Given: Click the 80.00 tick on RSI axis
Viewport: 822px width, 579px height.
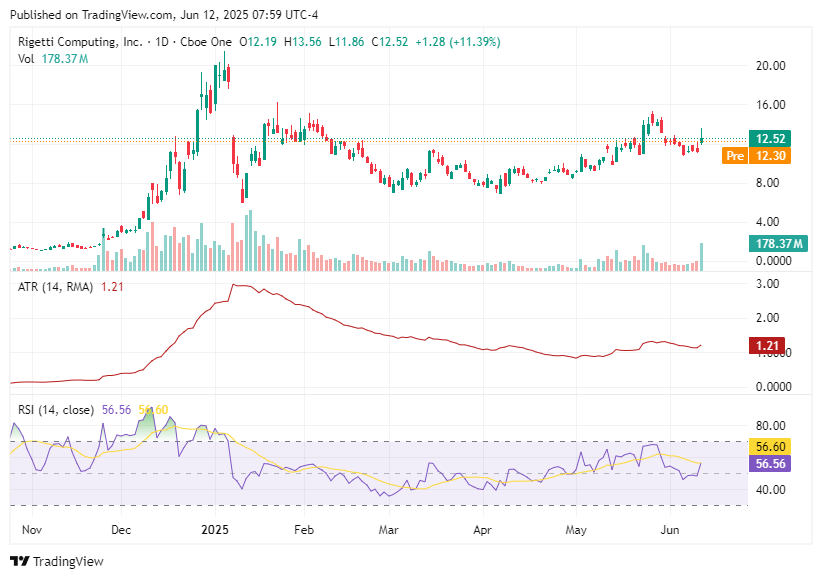Looking at the screenshot, I should tap(771, 425).
